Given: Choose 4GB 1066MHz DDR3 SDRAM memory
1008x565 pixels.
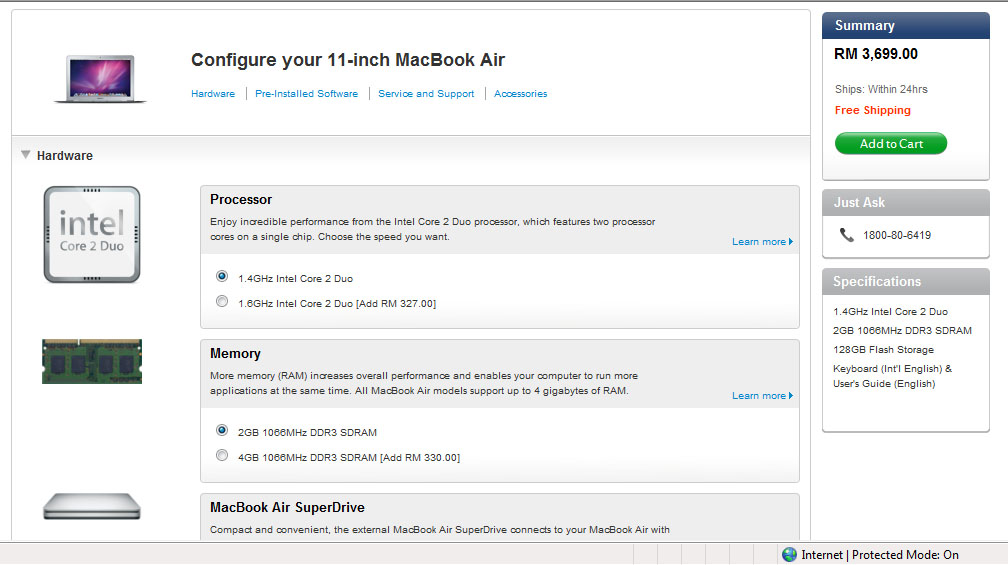Looking at the screenshot, I should [x=222, y=455].
